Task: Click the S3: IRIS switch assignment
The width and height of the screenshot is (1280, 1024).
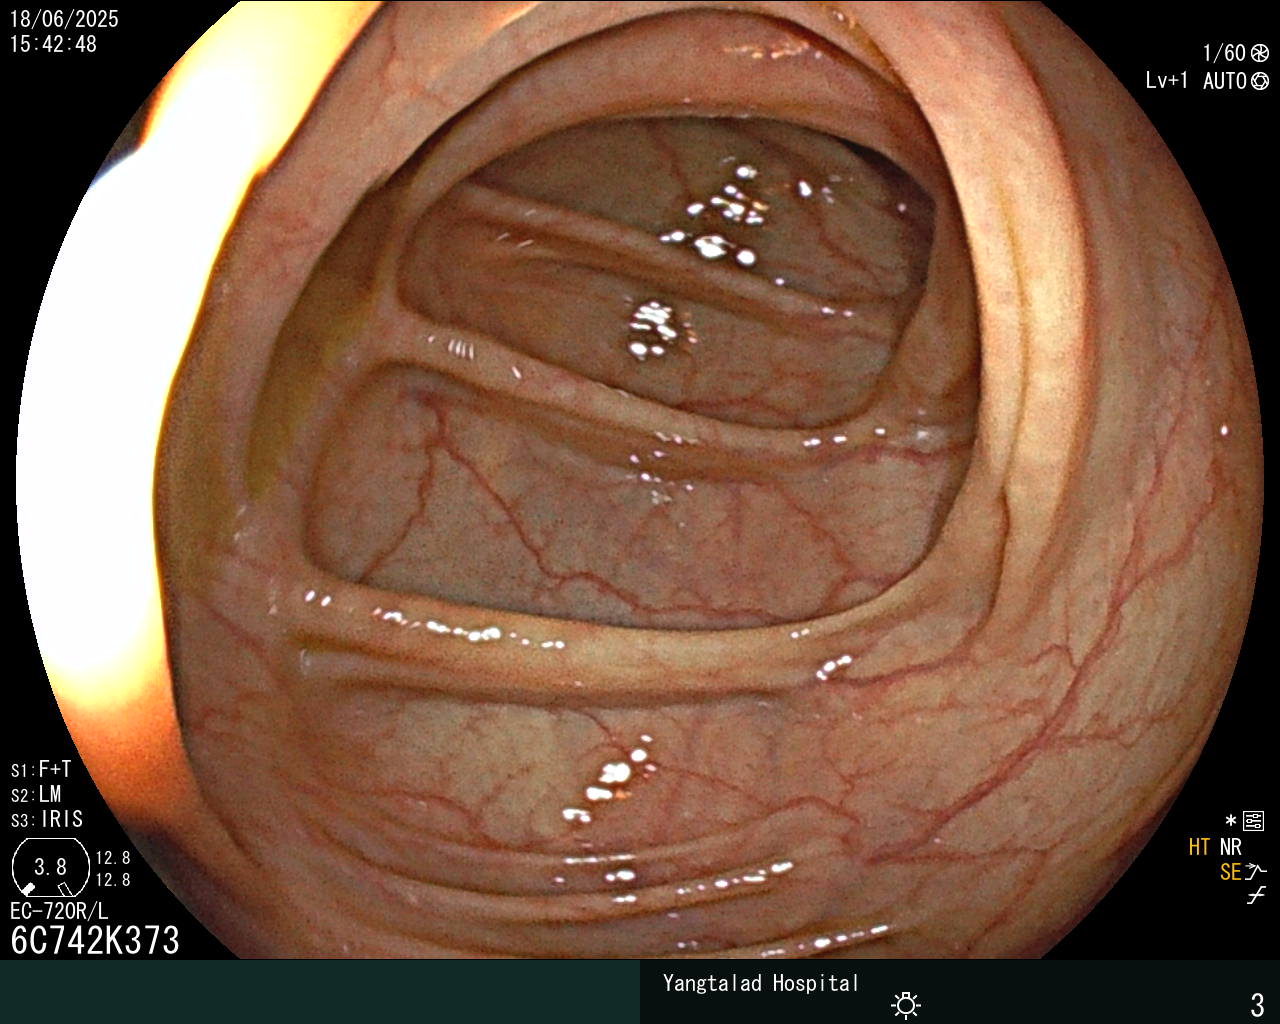Action: pos(47,820)
